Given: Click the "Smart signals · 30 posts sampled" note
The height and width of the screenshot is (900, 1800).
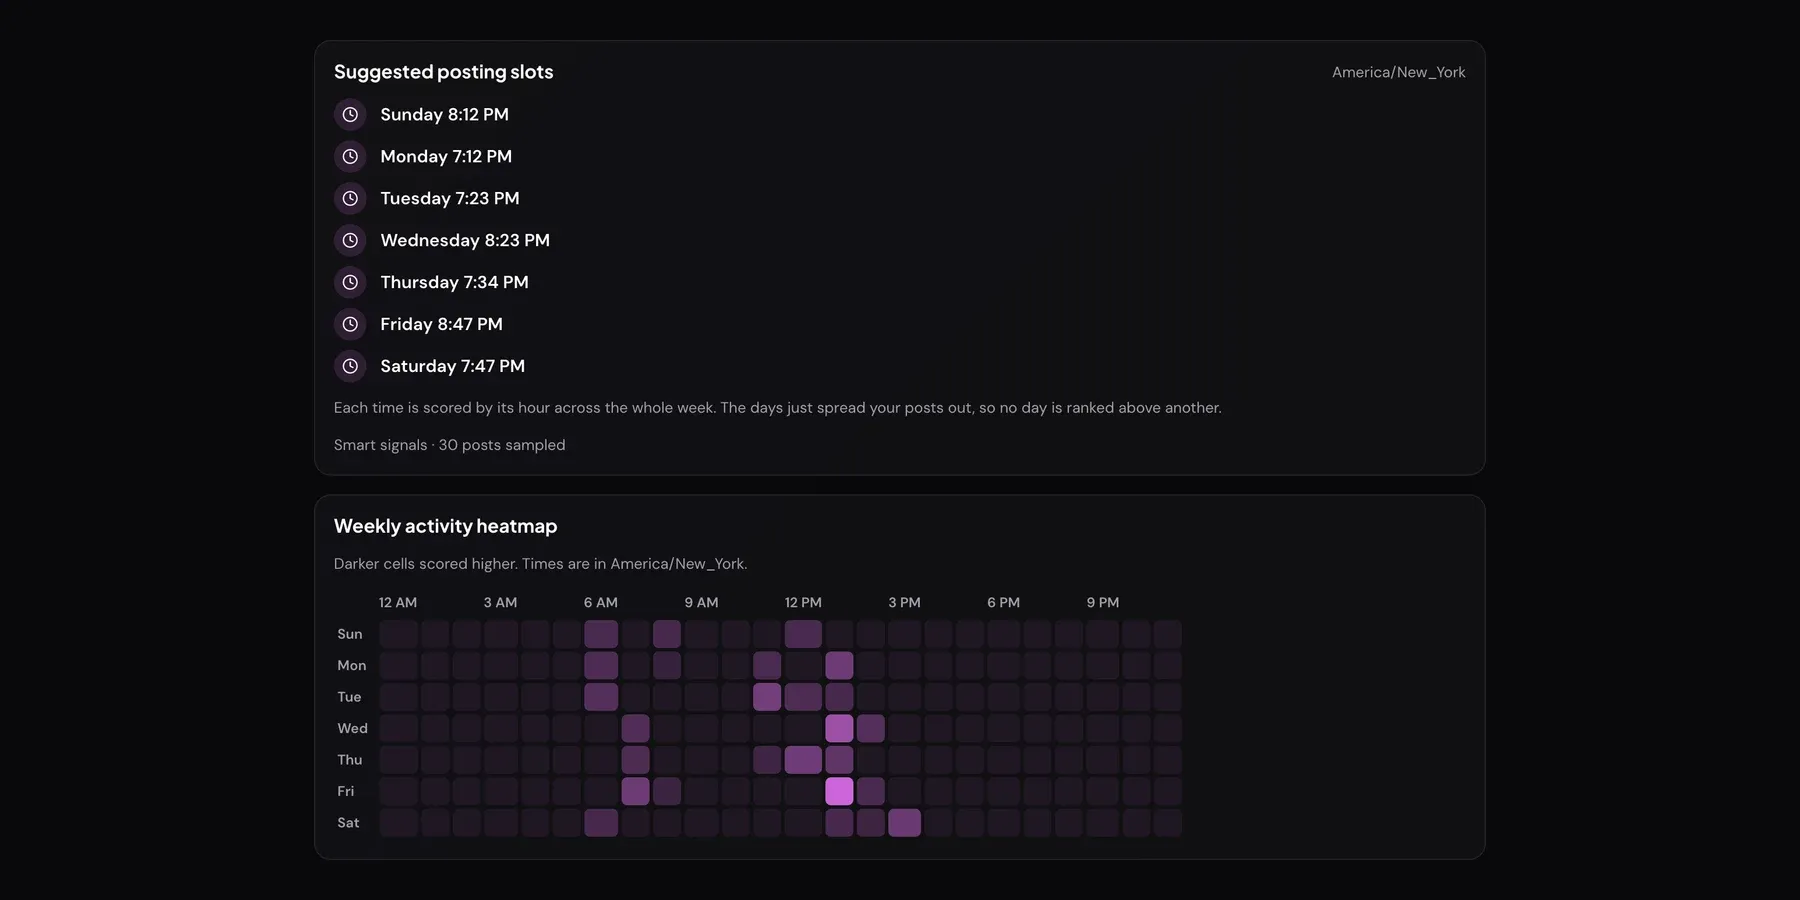Looking at the screenshot, I should (449, 445).
